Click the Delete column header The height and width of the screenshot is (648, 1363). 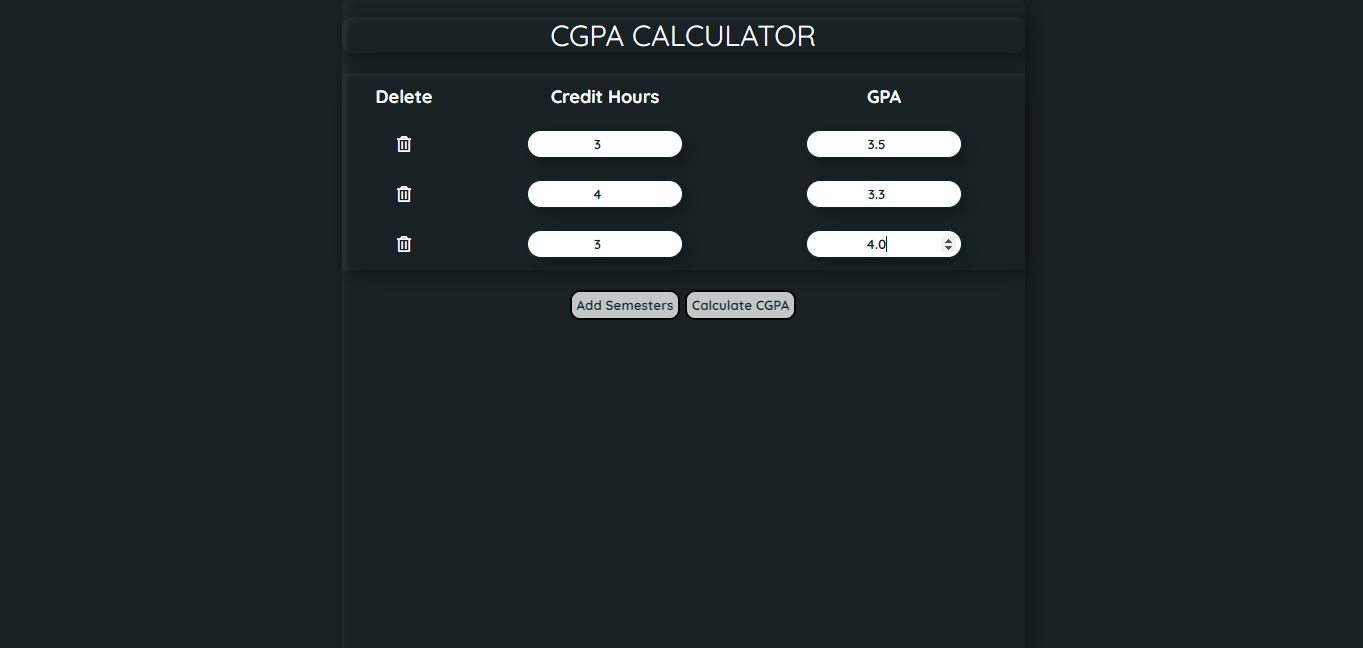pos(404,97)
